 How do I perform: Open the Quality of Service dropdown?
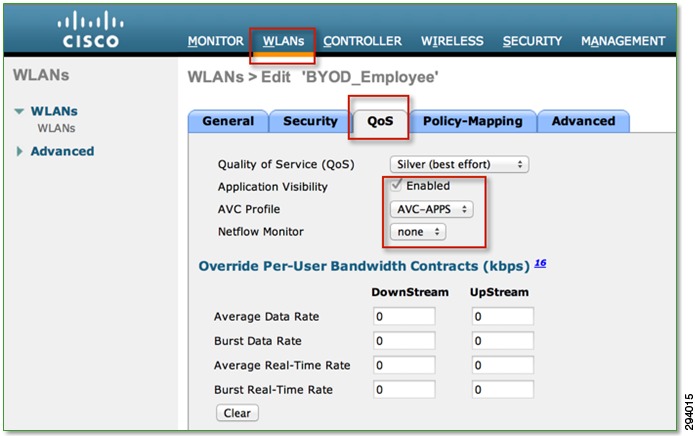(x=459, y=164)
